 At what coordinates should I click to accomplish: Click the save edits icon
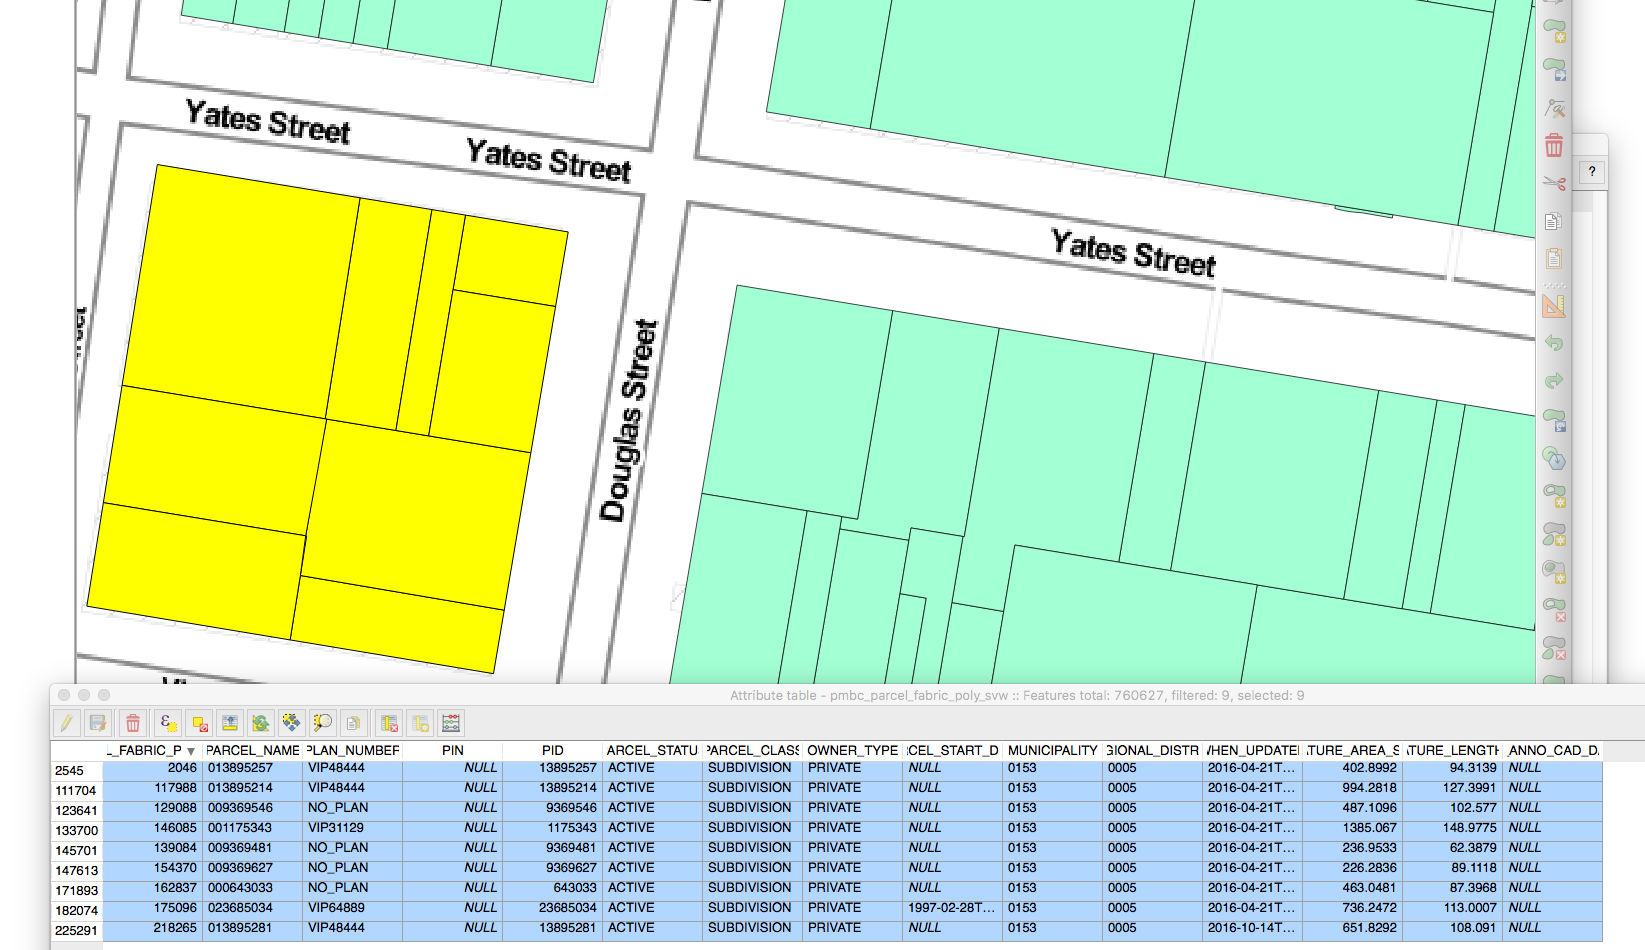coord(98,723)
